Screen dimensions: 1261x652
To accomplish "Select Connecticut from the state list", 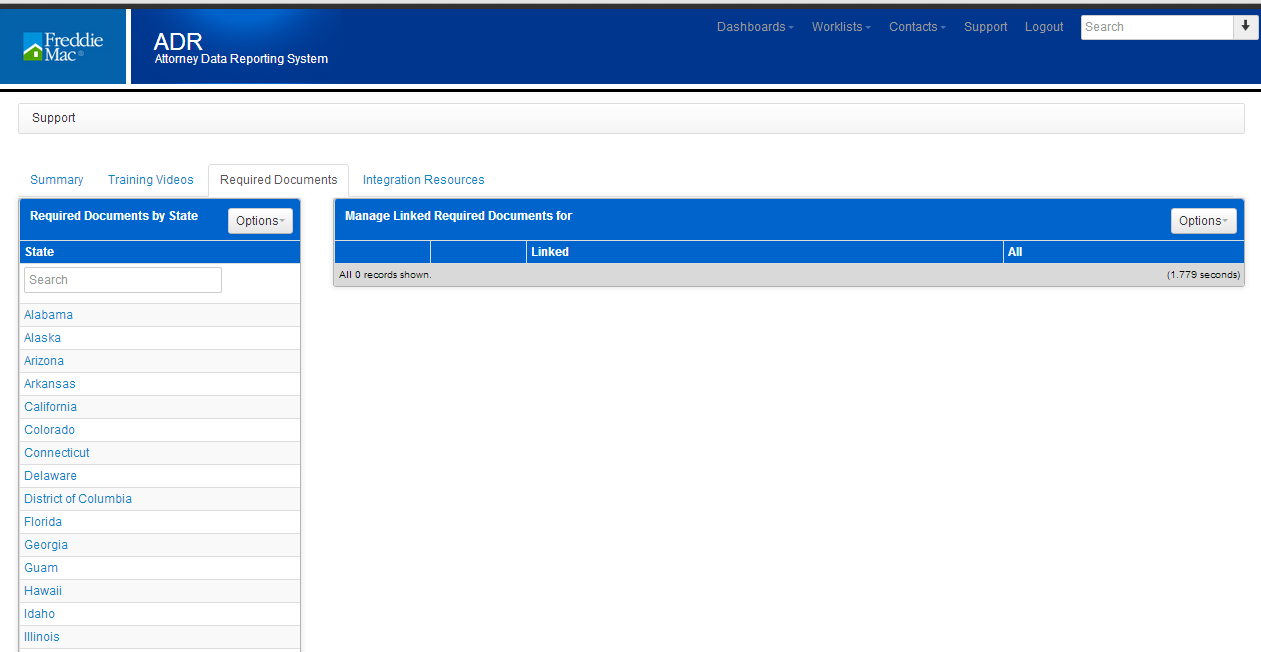I will (57, 453).
